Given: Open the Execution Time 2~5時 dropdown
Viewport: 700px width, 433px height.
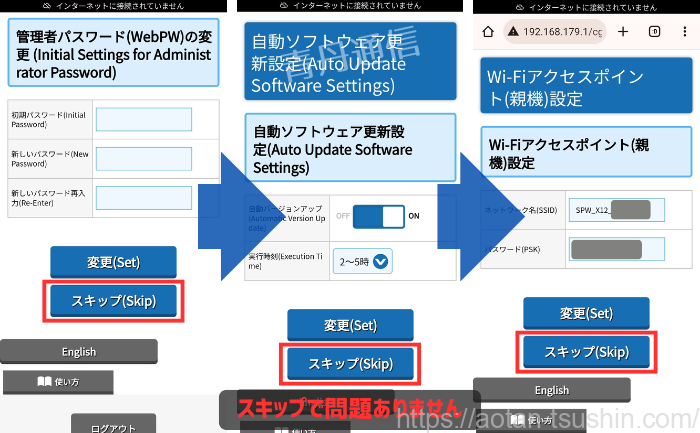Looking at the screenshot, I should point(362,261).
